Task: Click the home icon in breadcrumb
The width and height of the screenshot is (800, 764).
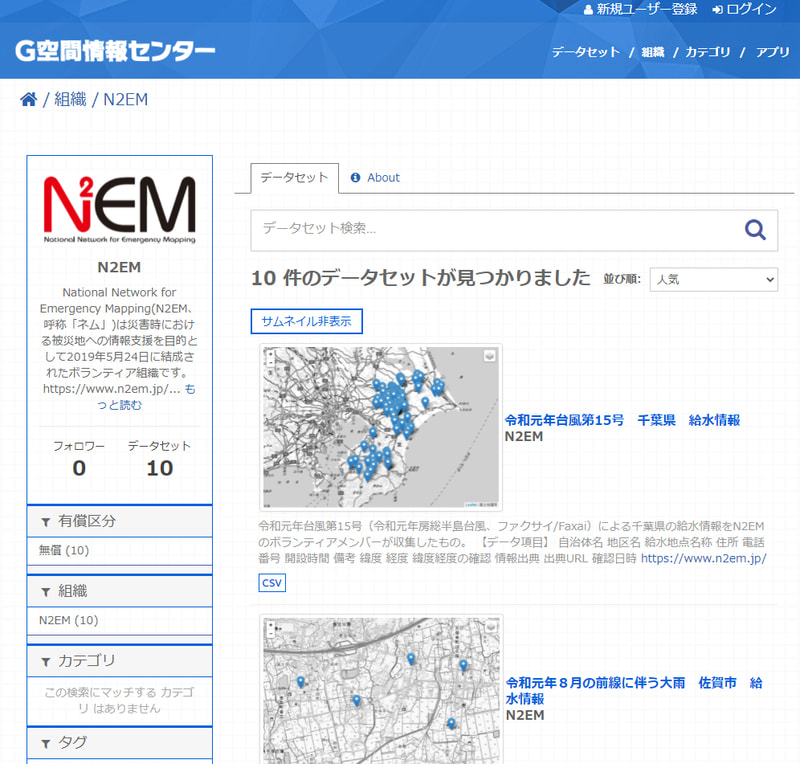Action: [x=29, y=99]
